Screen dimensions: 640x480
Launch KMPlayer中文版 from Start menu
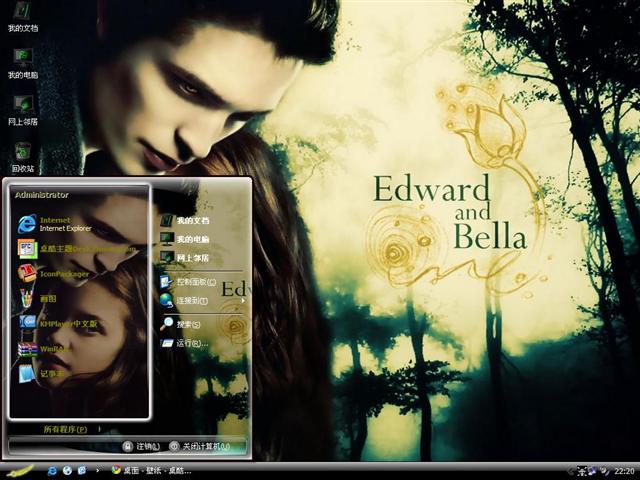pos(58,324)
